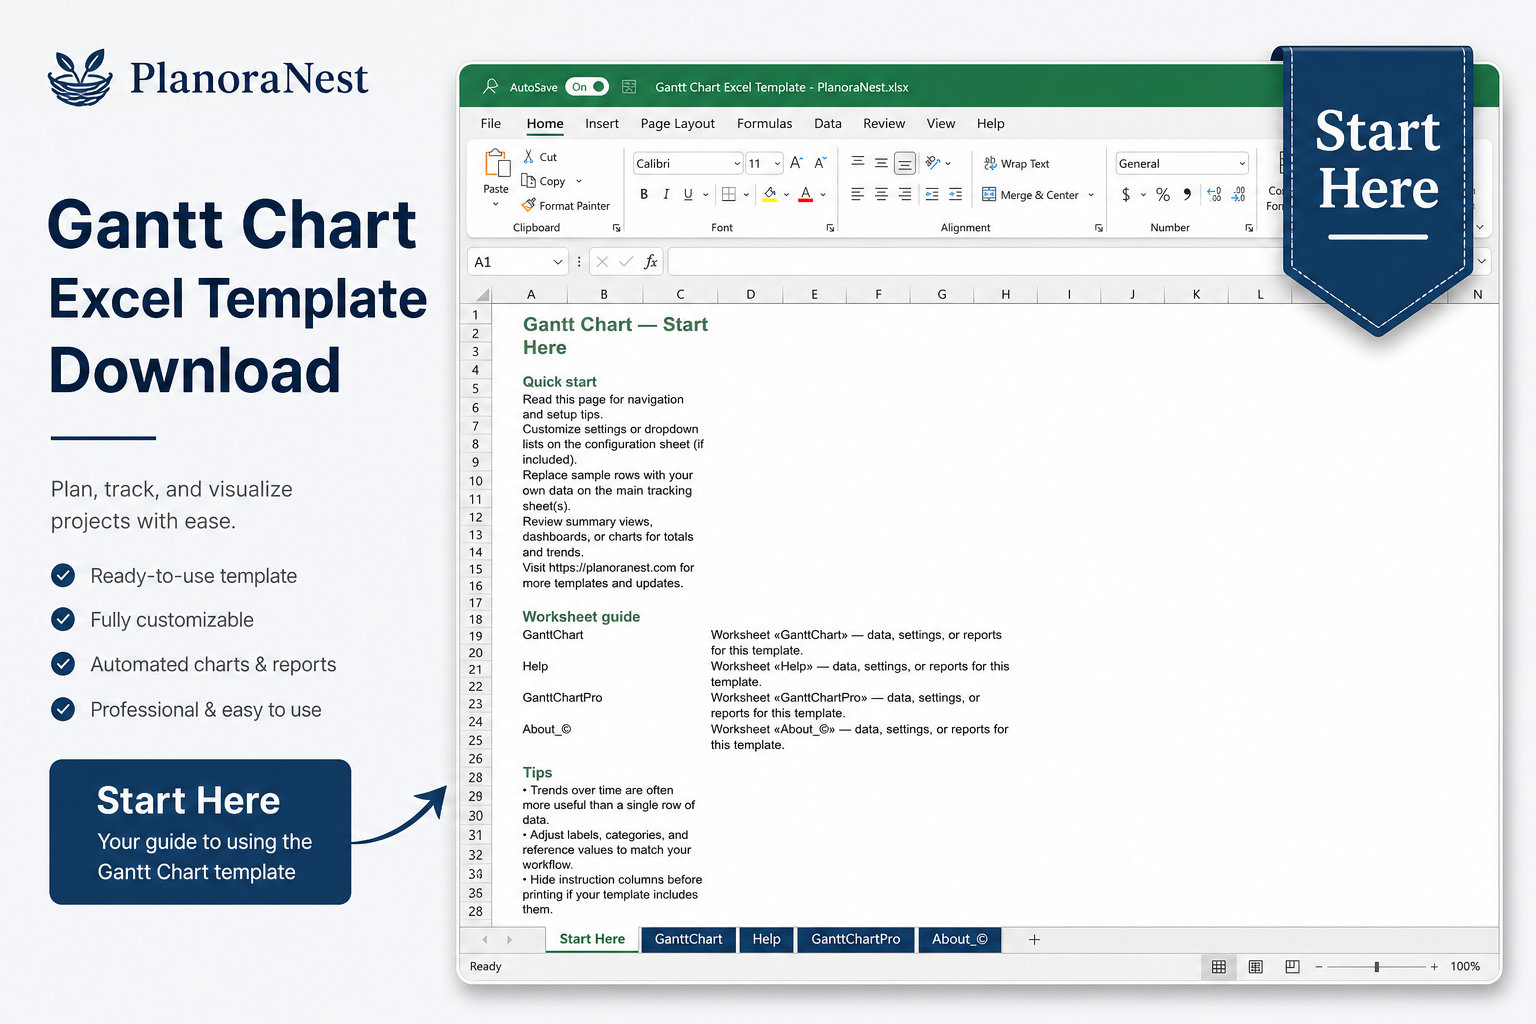Viewport: 1536px width, 1024px height.
Task: Apply Percent Style format
Action: 1163,194
